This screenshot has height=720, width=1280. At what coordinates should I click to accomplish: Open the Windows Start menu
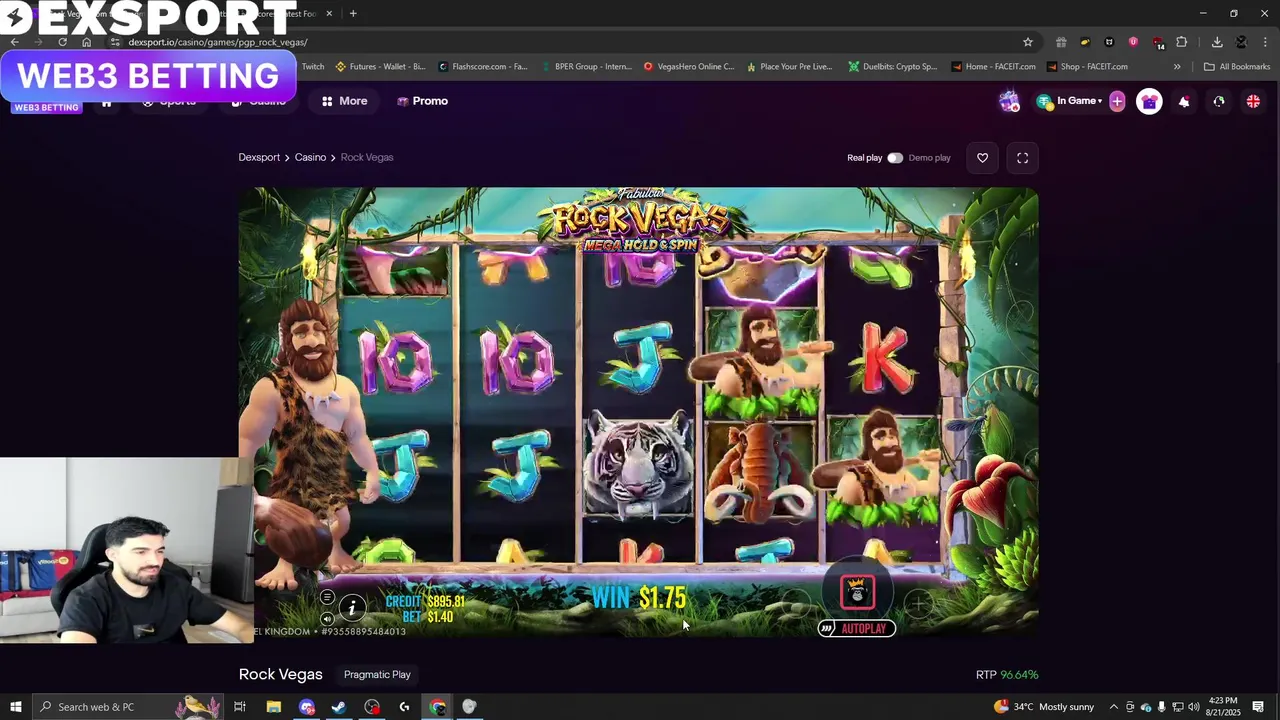15,707
